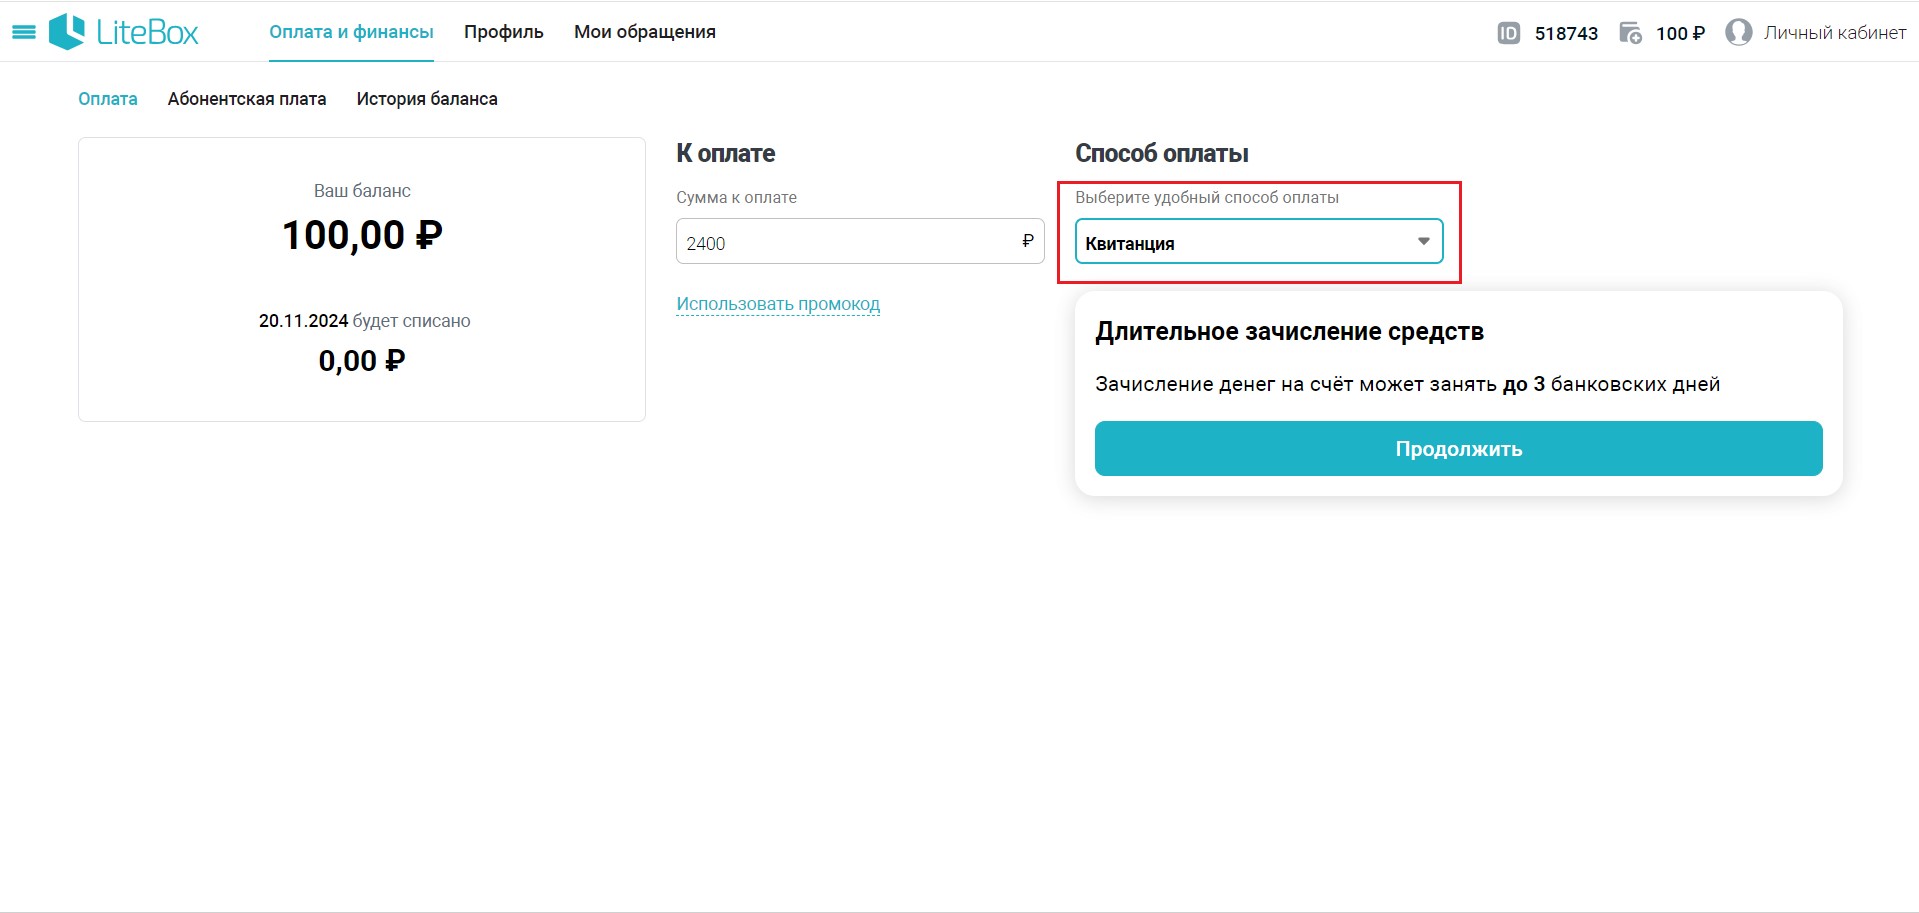This screenshot has height=913, width=1919.
Task: Click the ruble sign in amount field
Action: (x=1027, y=241)
